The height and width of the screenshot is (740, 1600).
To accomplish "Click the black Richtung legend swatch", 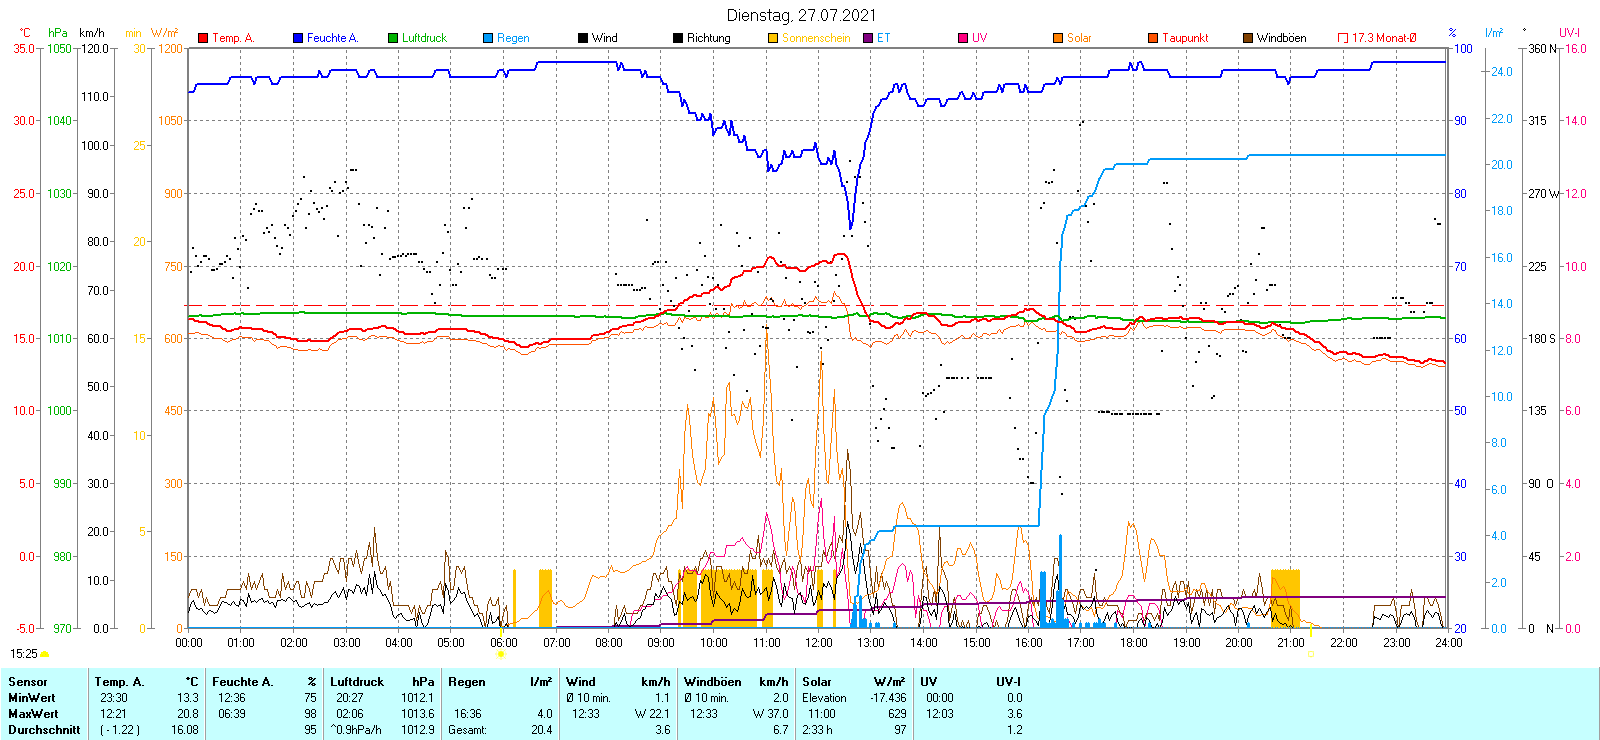I will pyautogui.click(x=678, y=38).
